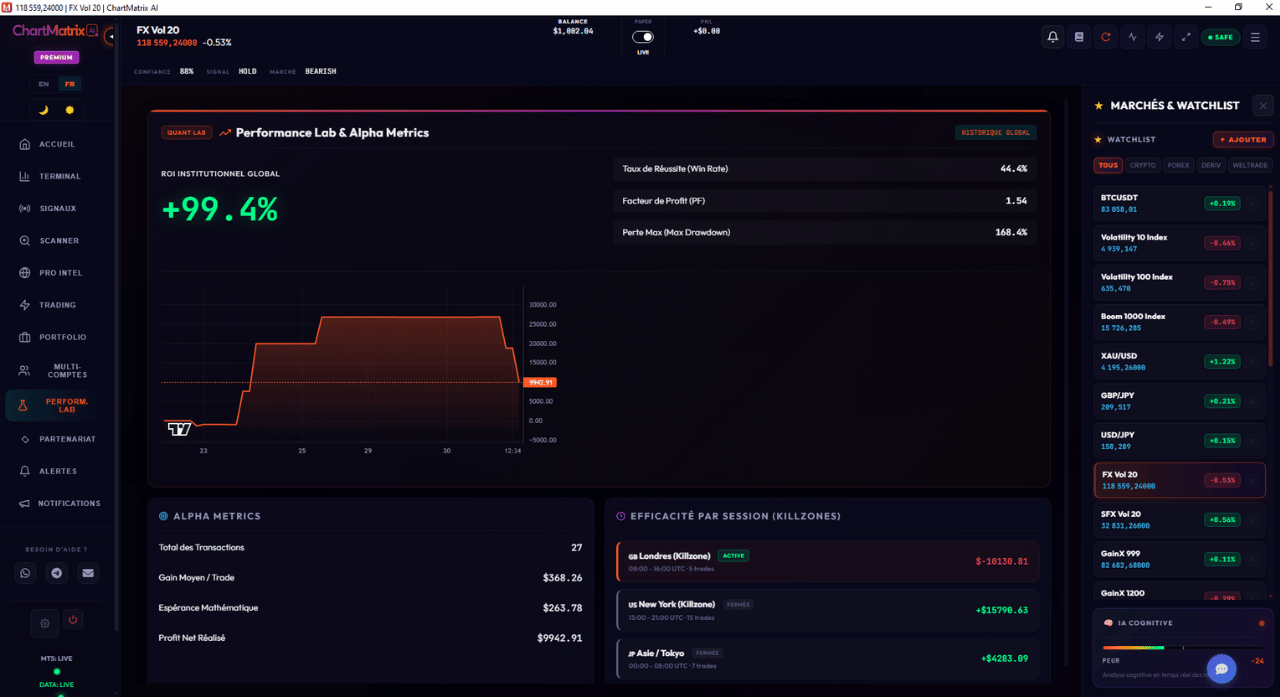Contact support via the WhatsApp icon
Image resolution: width=1280 pixels, height=700 pixels.
coord(26,573)
